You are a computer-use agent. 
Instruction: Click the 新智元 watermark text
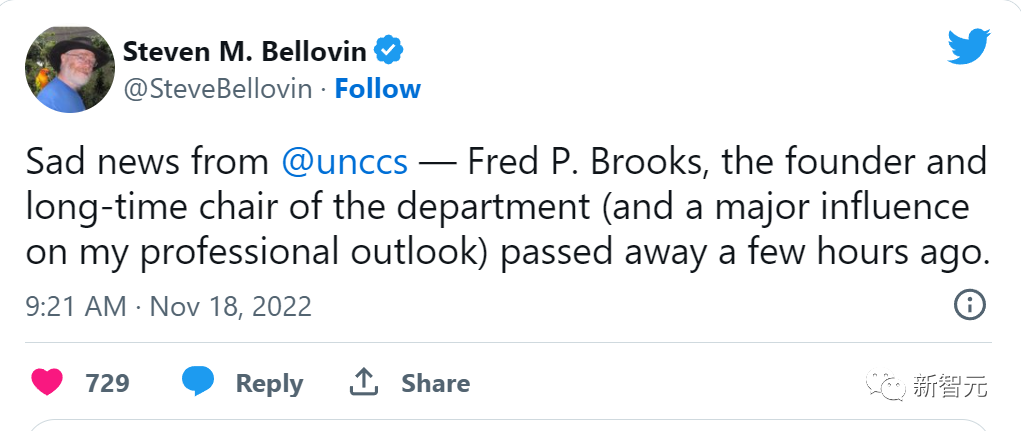pyautogui.click(x=949, y=386)
